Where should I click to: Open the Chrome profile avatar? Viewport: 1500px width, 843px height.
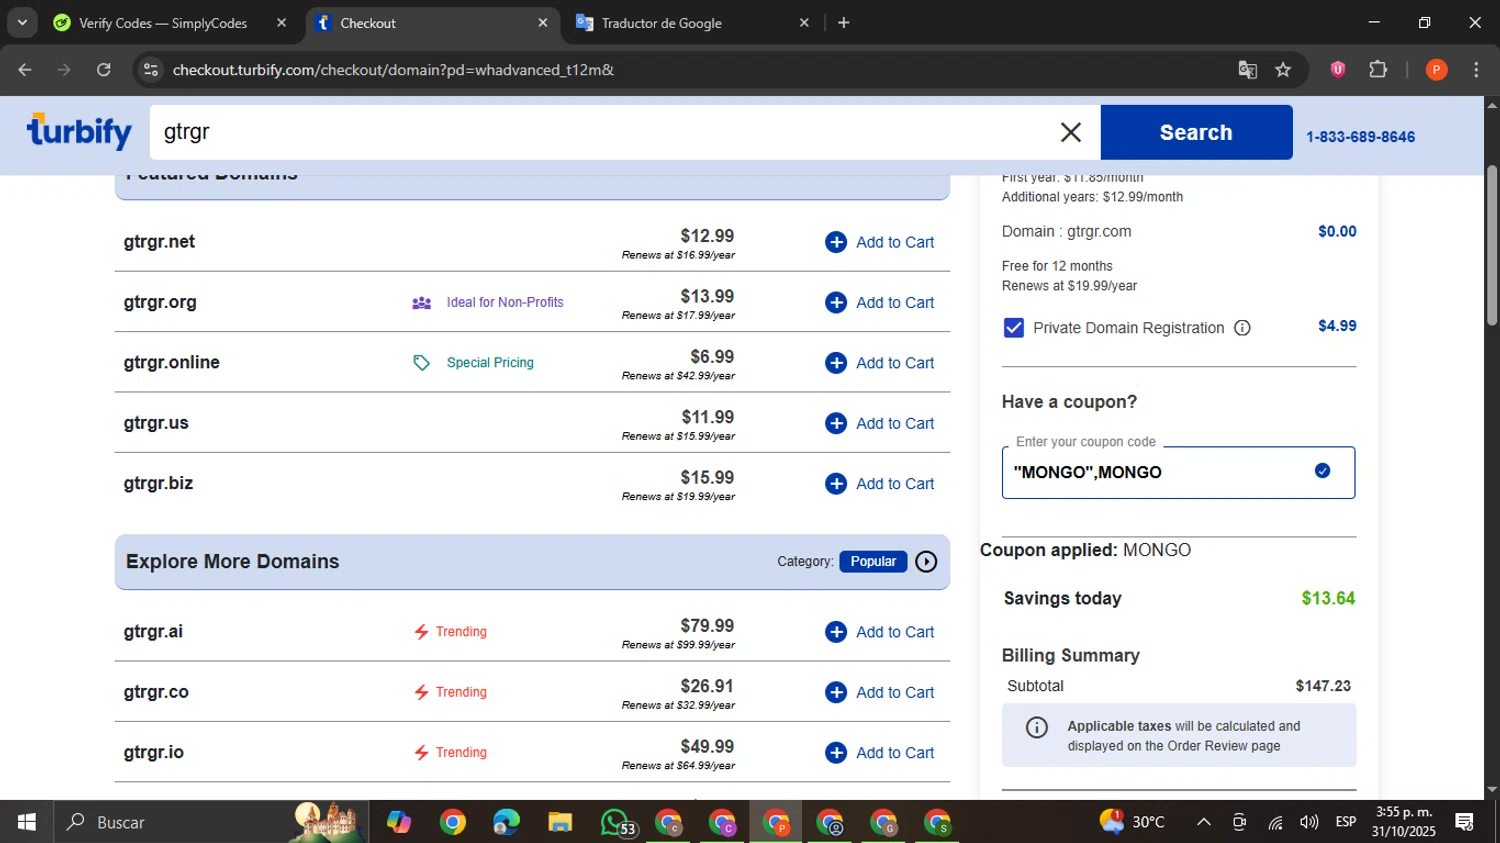click(1436, 70)
